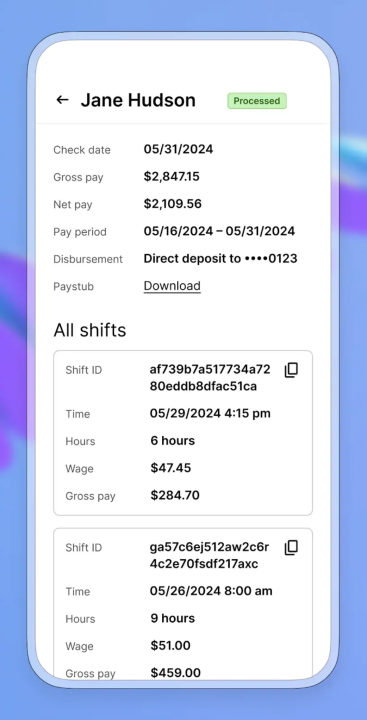Select the first shift ID text af739b7a
Image resolution: width=367 pixels, height=720 pixels.
point(210,378)
